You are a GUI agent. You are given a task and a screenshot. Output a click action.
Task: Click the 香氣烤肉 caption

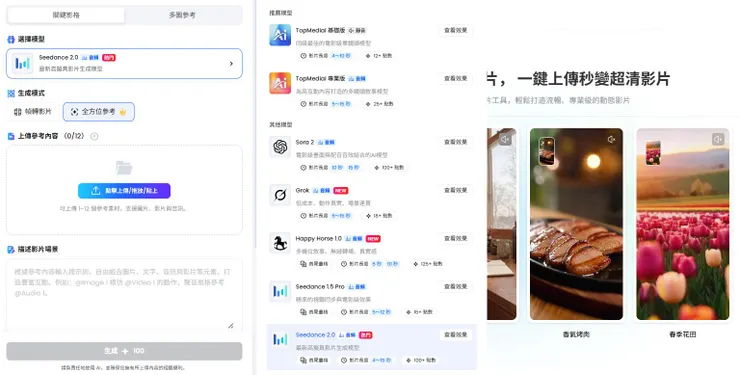pos(576,334)
